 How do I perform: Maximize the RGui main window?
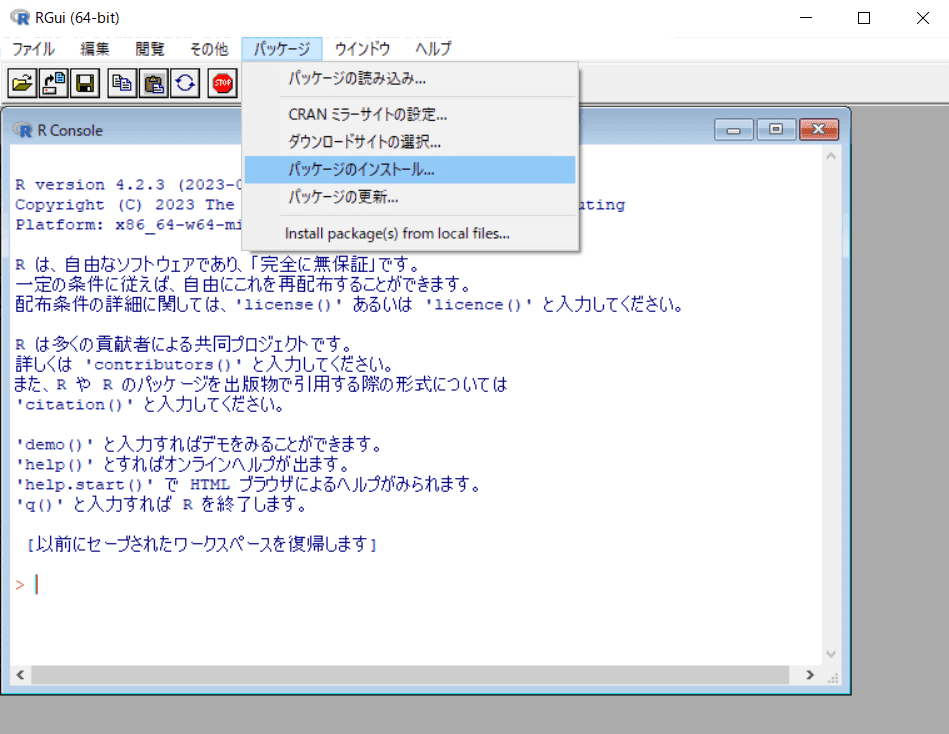(x=864, y=18)
